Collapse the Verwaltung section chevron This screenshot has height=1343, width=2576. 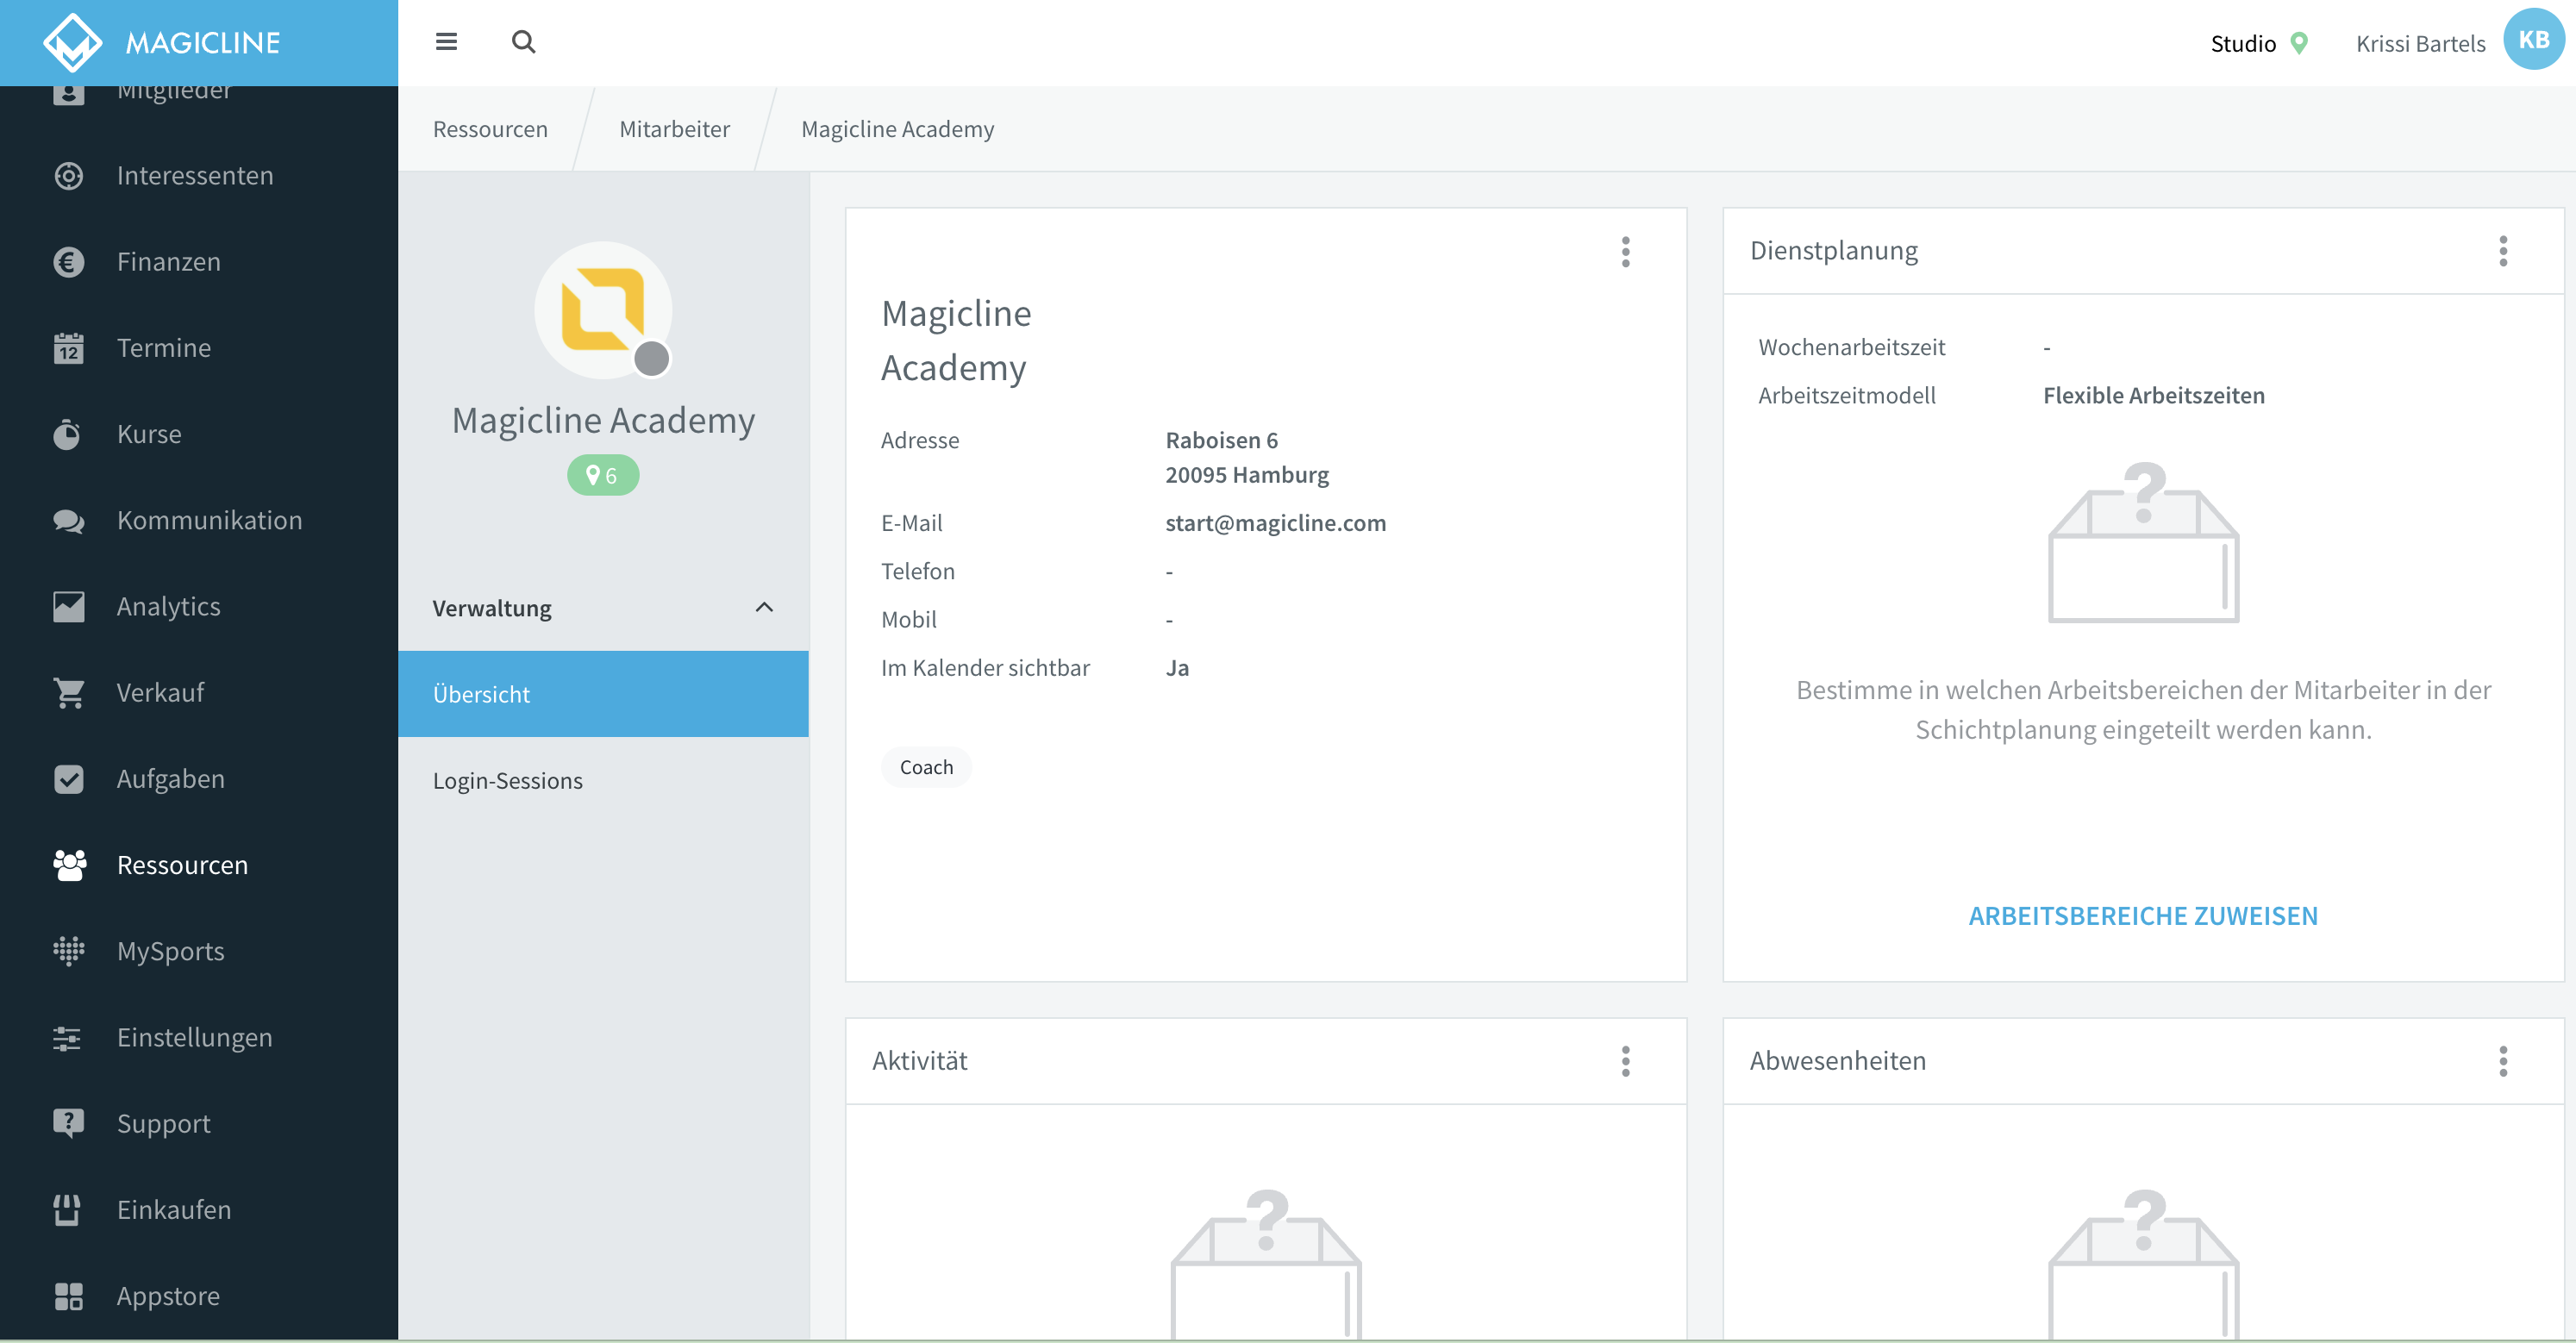[x=764, y=608]
